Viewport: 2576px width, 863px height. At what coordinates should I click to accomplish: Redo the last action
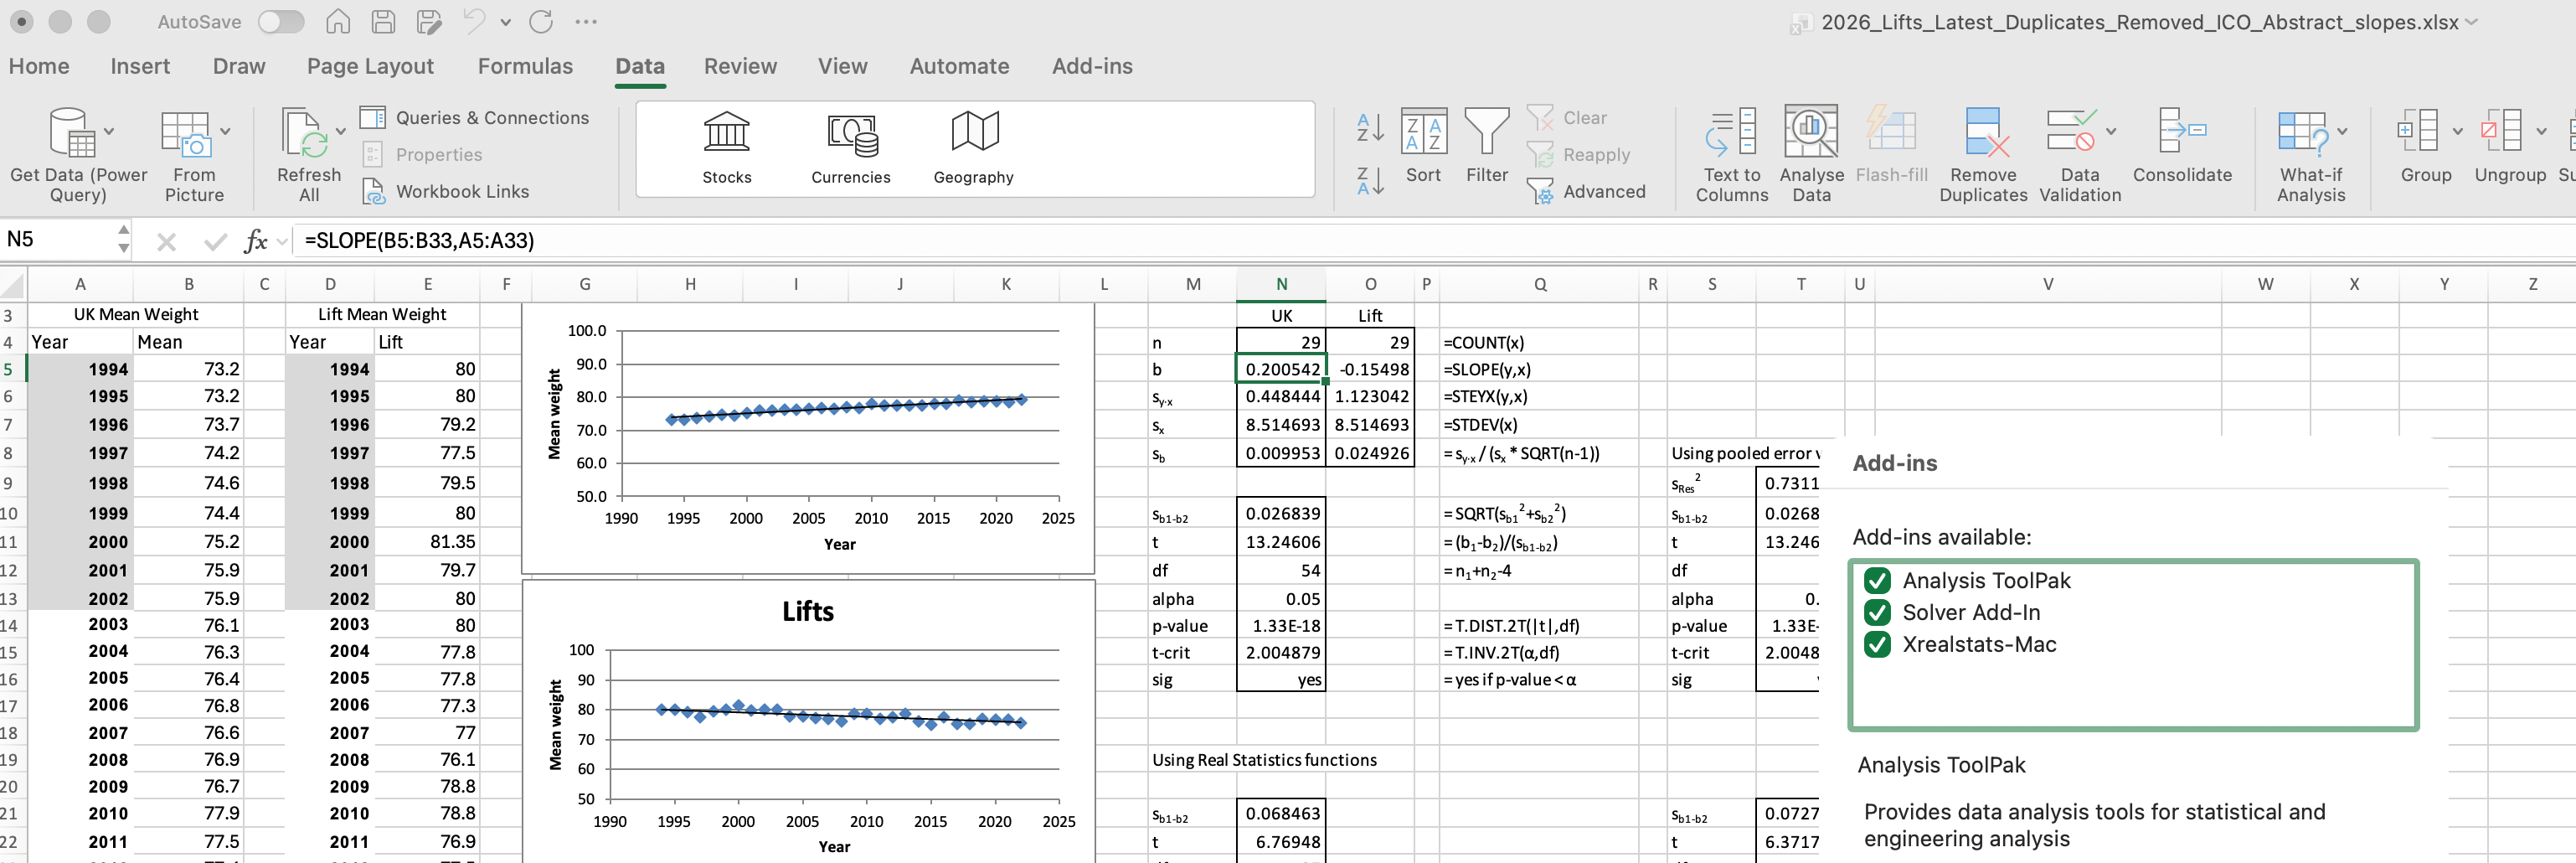pos(541,21)
